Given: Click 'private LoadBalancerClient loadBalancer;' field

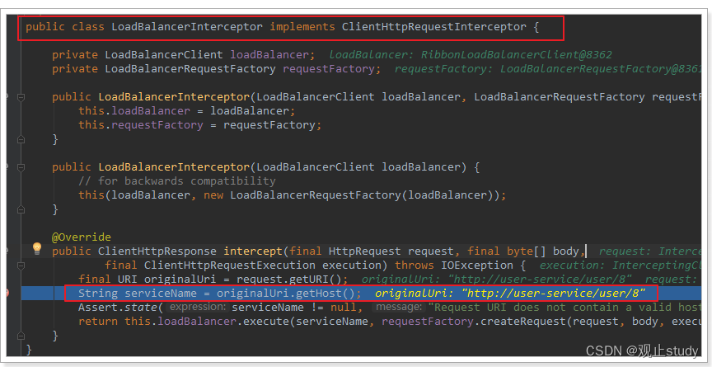Looking at the screenshot, I should (x=183, y=55).
